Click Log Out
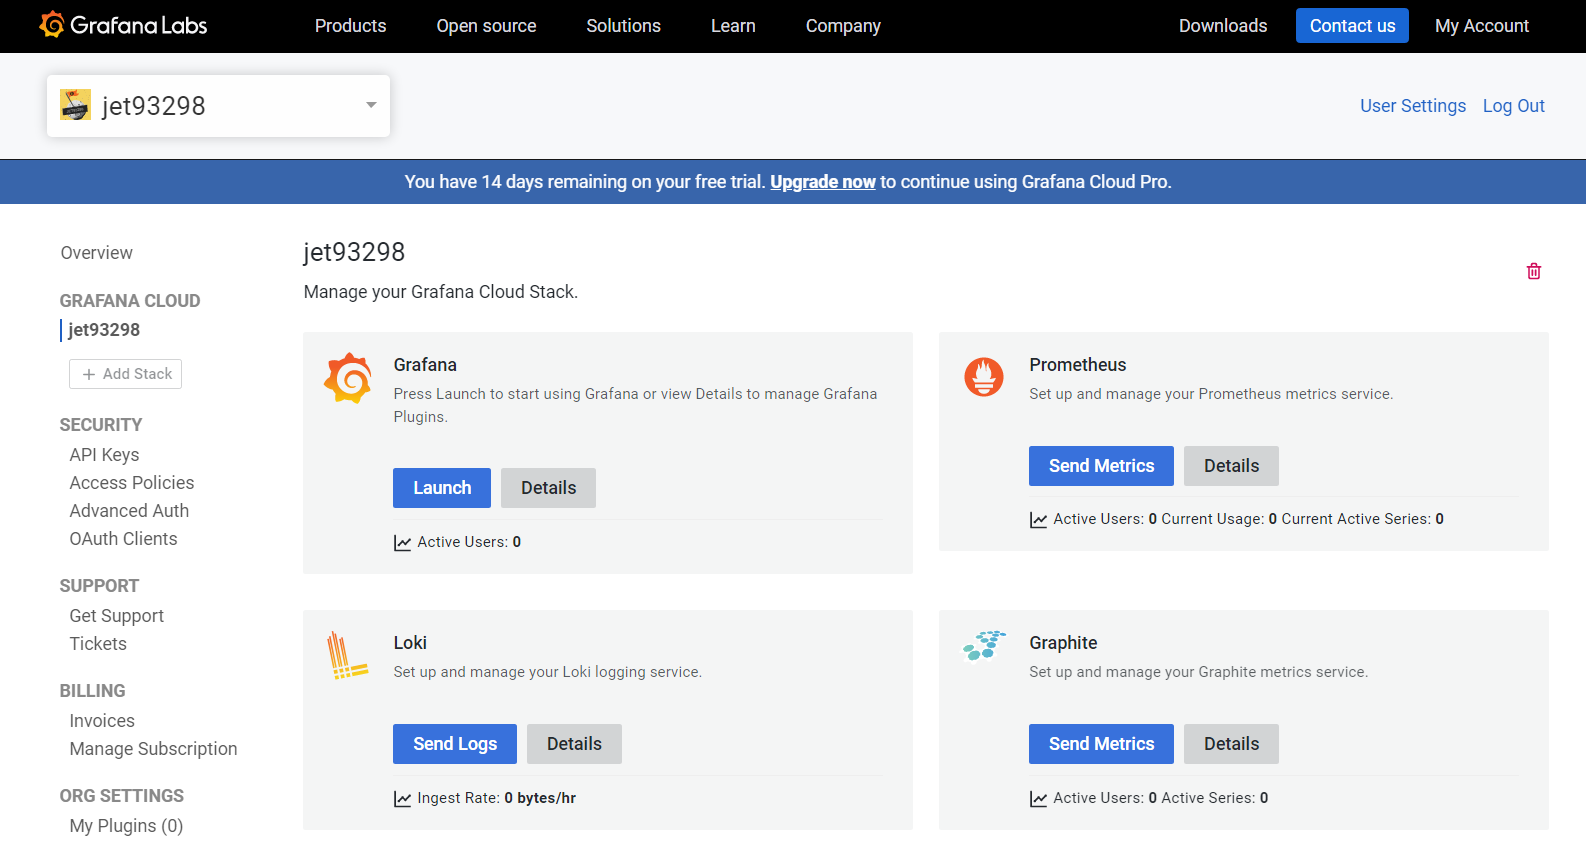The image size is (1586, 846). [x=1514, y=106]
